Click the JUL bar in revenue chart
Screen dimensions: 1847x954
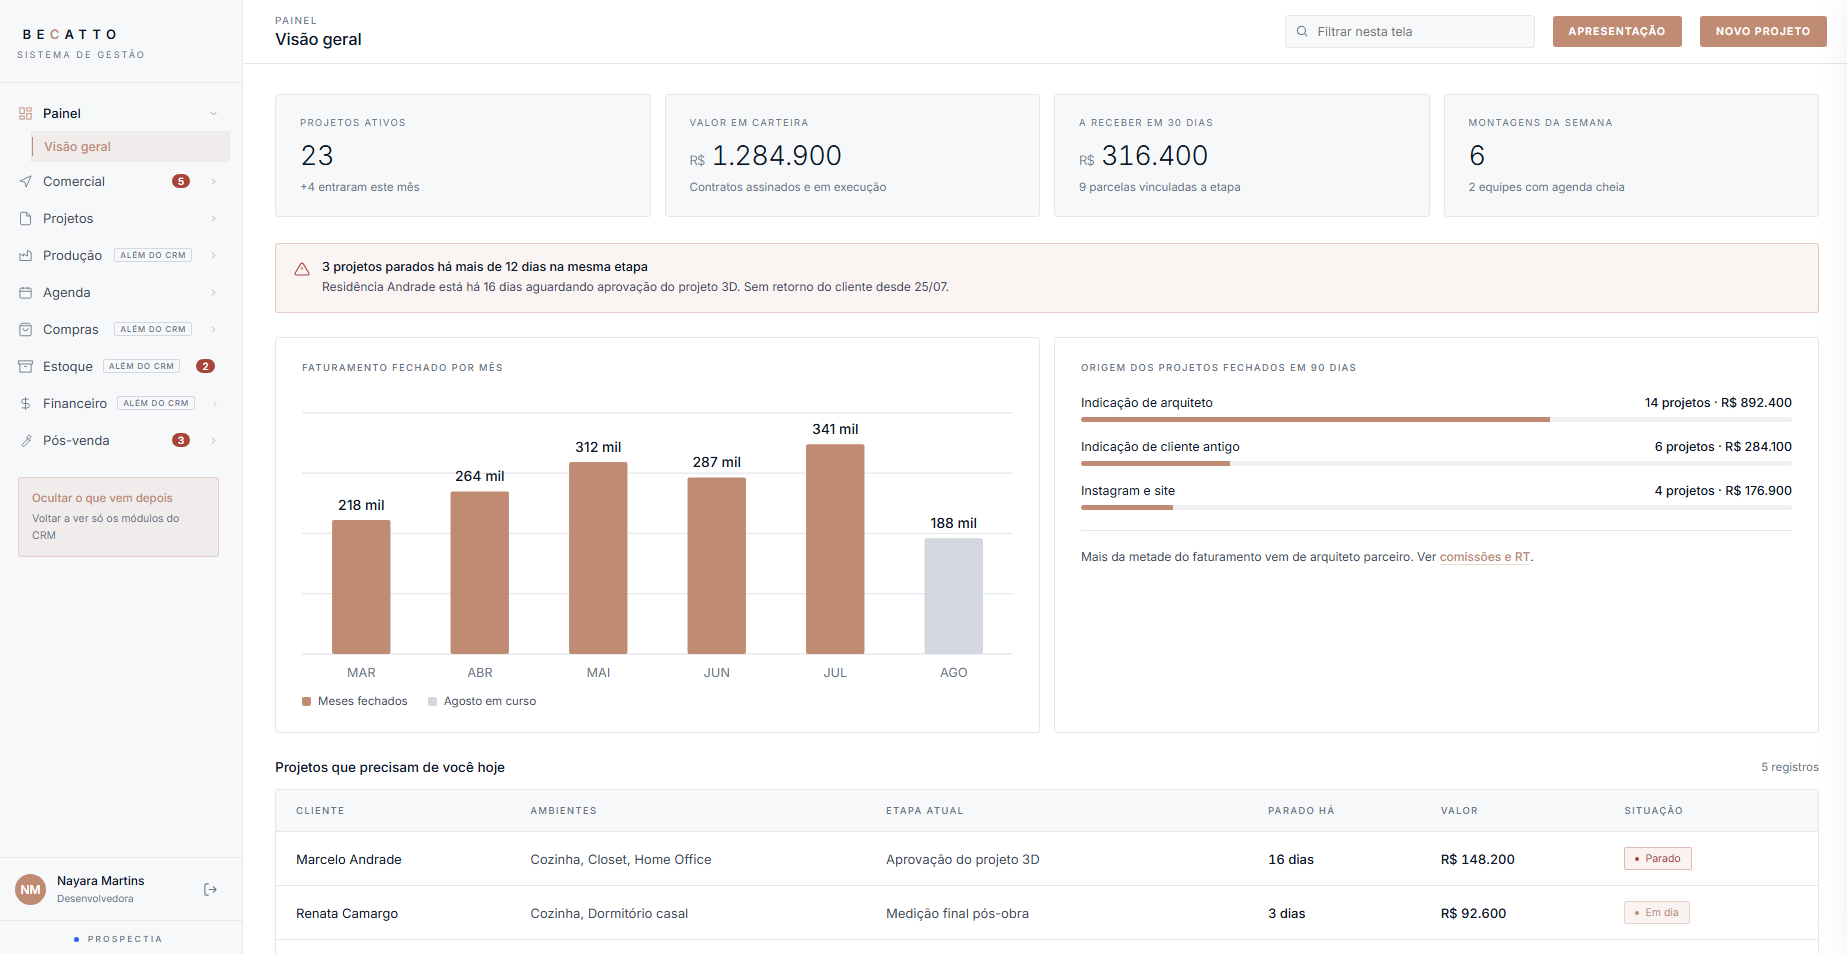(835, 549)
